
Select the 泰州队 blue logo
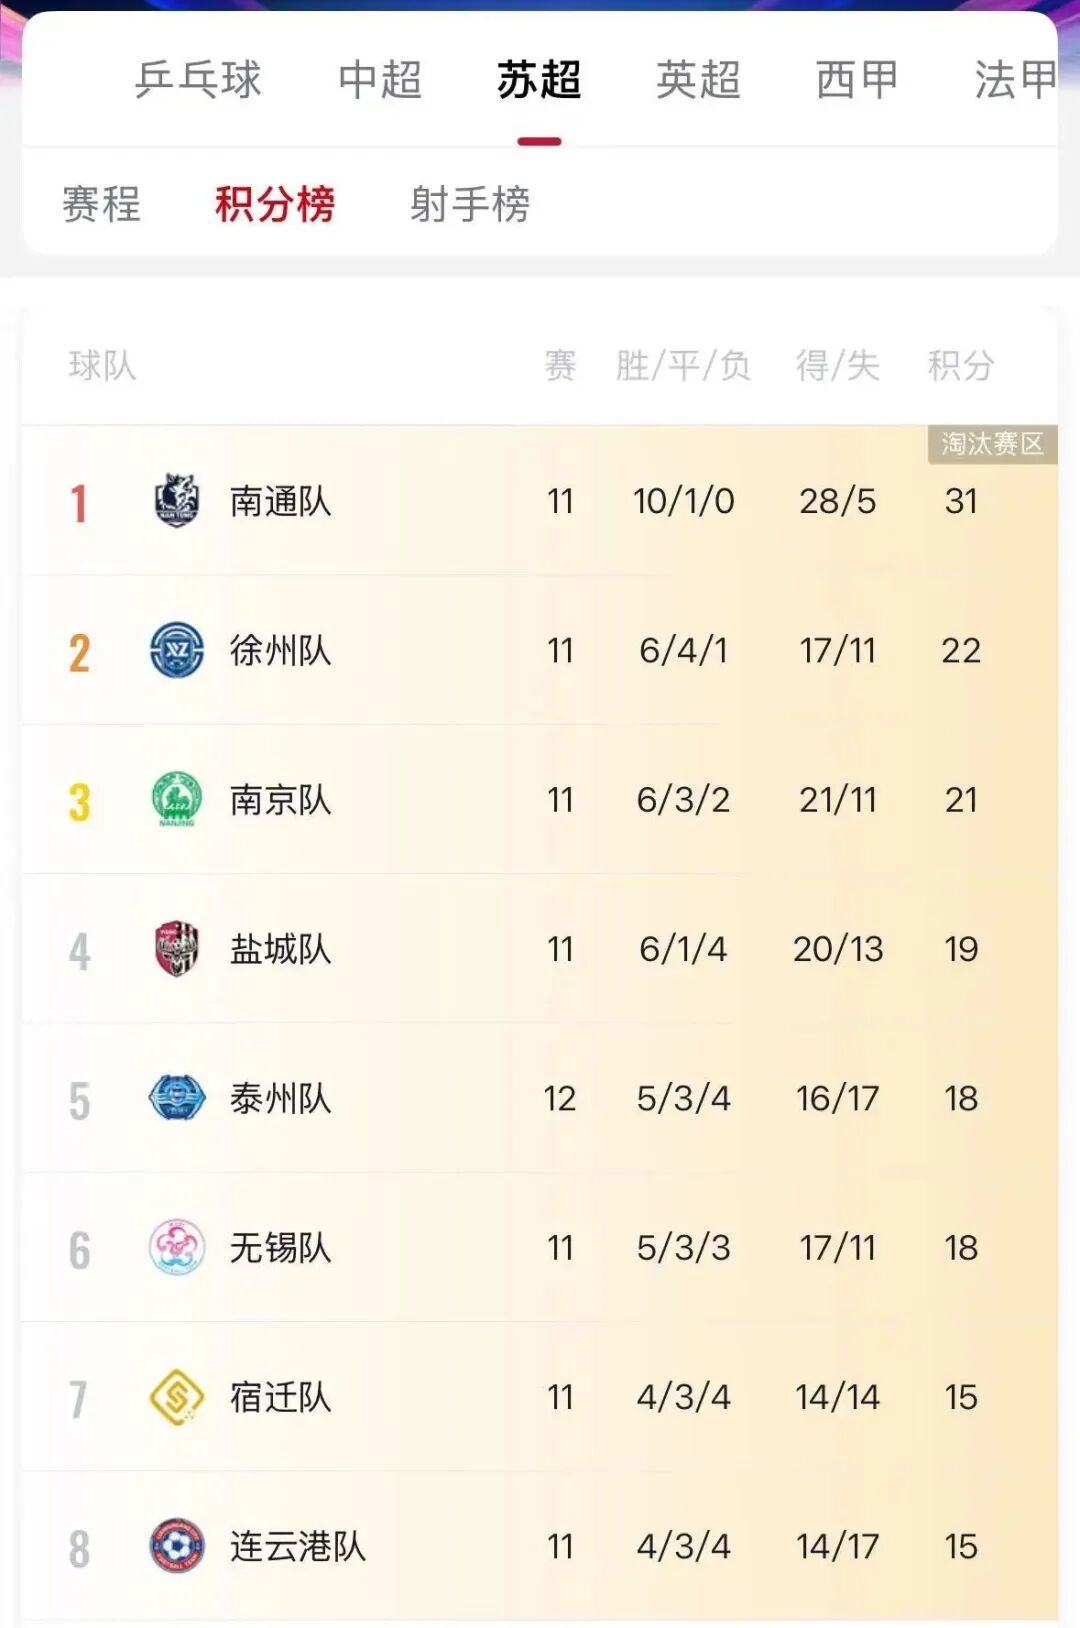pos(177,1098)
